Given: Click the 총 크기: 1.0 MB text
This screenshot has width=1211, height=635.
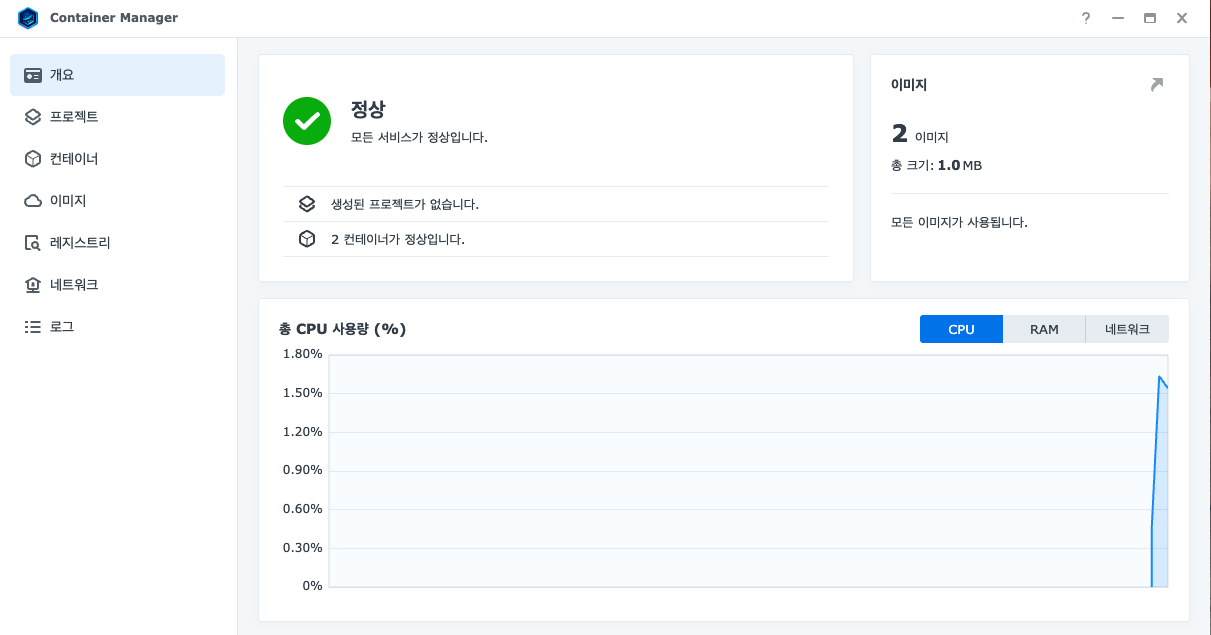Looking at the screenshot, I should (x=936, y=165).
